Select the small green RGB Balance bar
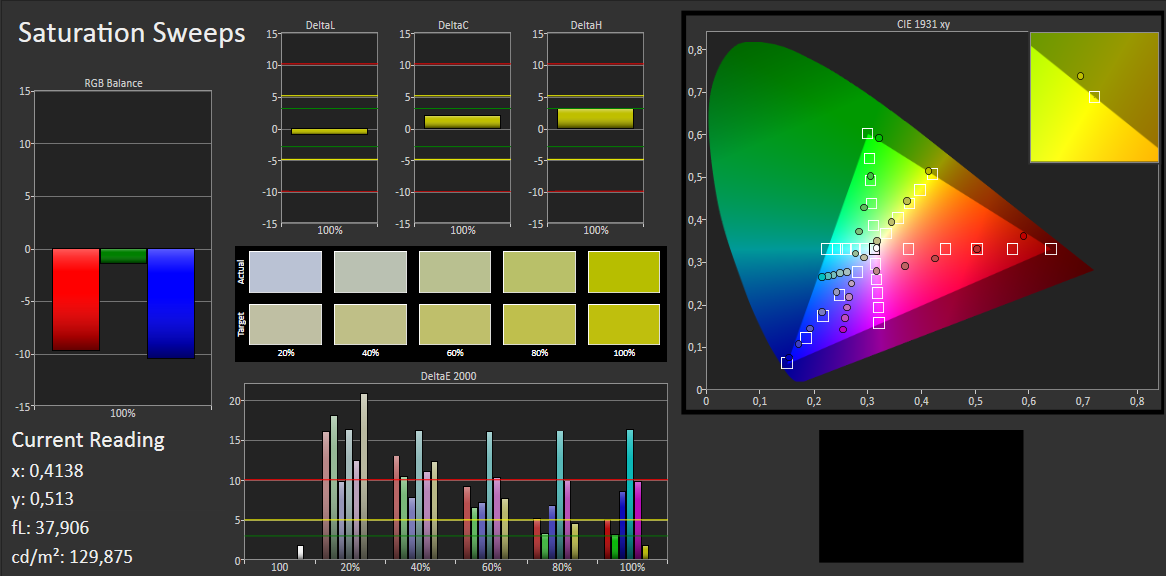The height and width of the screenshot is (576, 1166). point(123,256)
